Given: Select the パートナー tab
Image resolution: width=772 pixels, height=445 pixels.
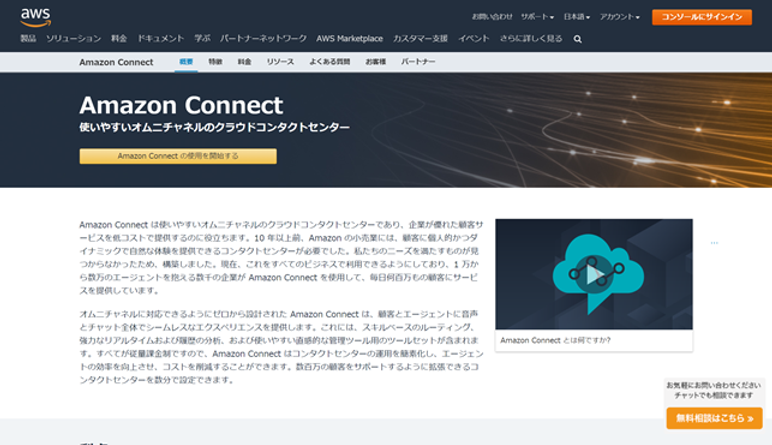Looking at the screenshot, I should pos(418,62).
